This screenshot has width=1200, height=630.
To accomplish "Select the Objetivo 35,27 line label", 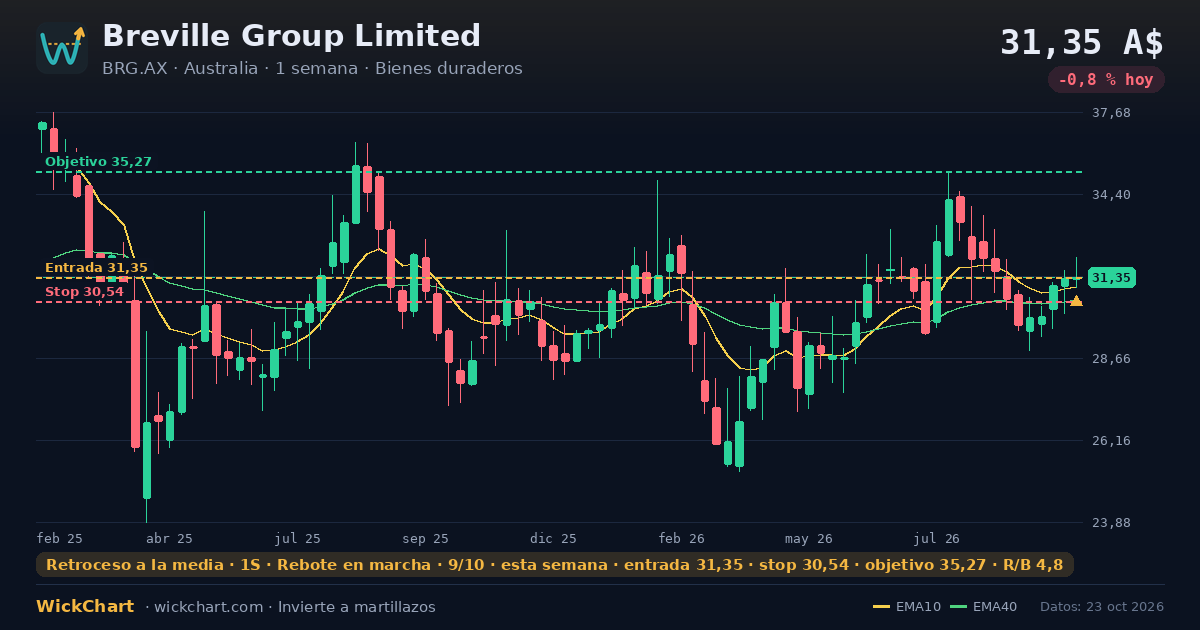I will pyautogui.click(x=98, y=161).
